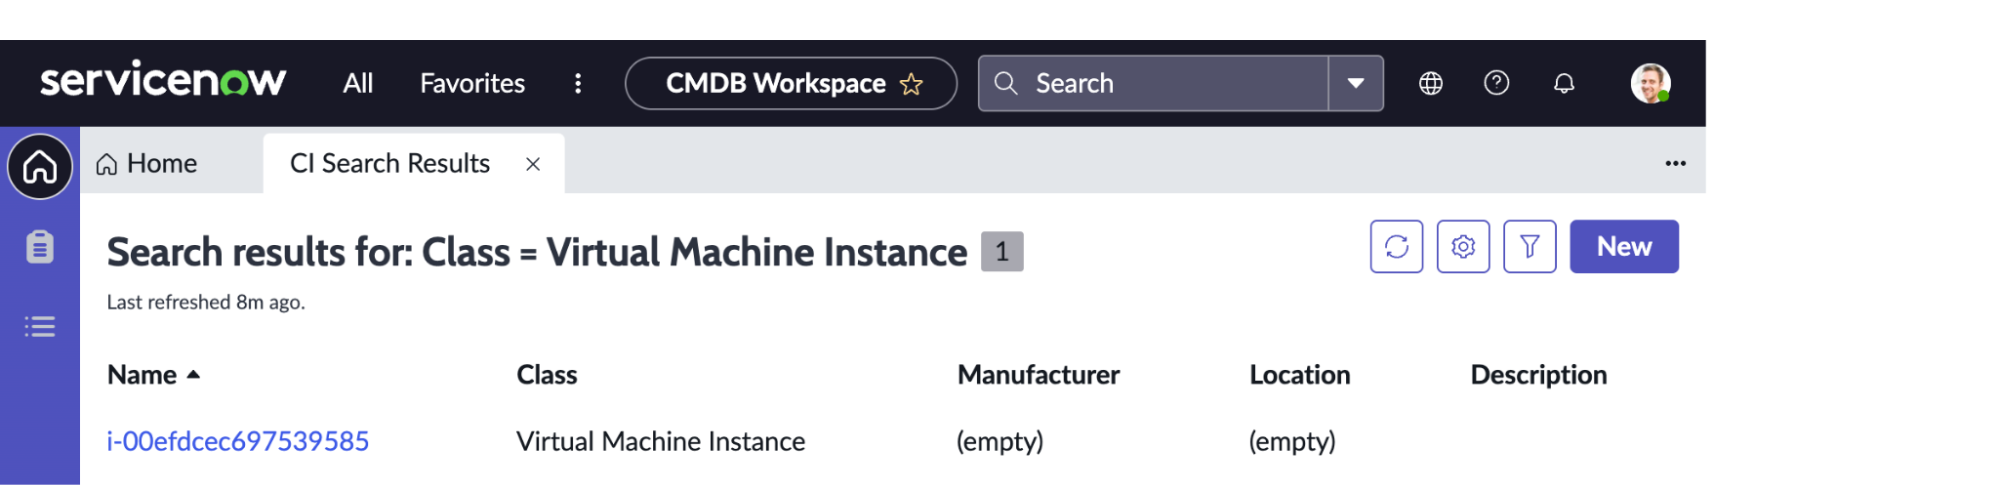Sort by the Description column header

click(x=1539, y=375)
